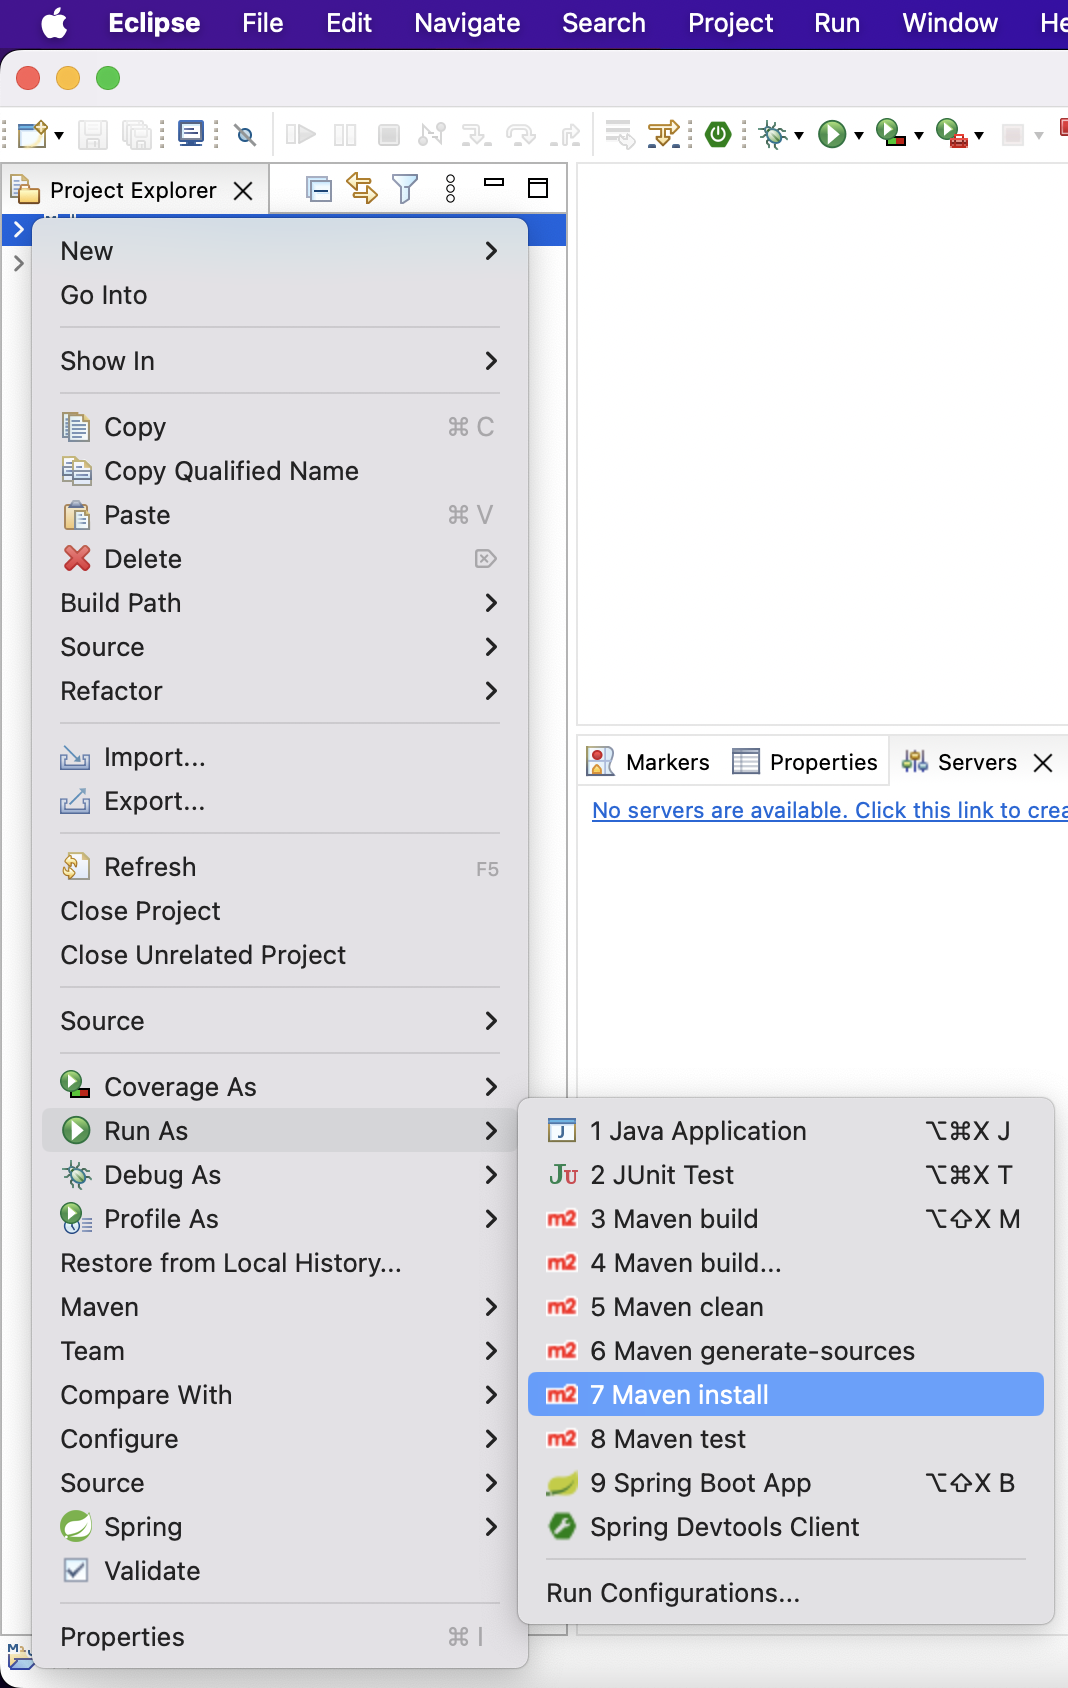Viewport: 1068px width, 1688px height.
Task: Choose Export... from context menu
Action: point(280,801)
